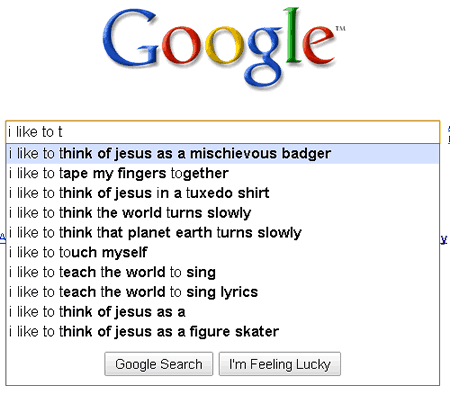Image resolution: width=450 pixels, height=395 pixels.
Task: Choose the "i like to touch myself" suggestion
Action: [222, 252]
